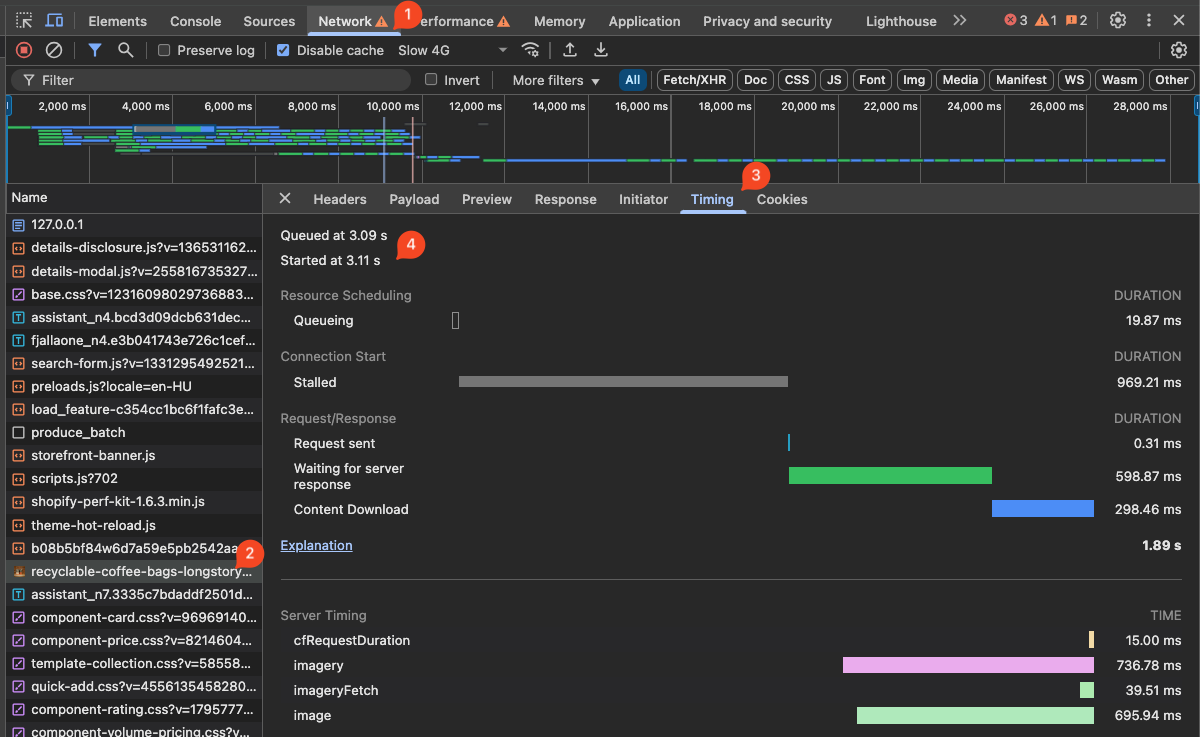
Task: Check the Invert filter checkbox
Action: tap(431, 80)
